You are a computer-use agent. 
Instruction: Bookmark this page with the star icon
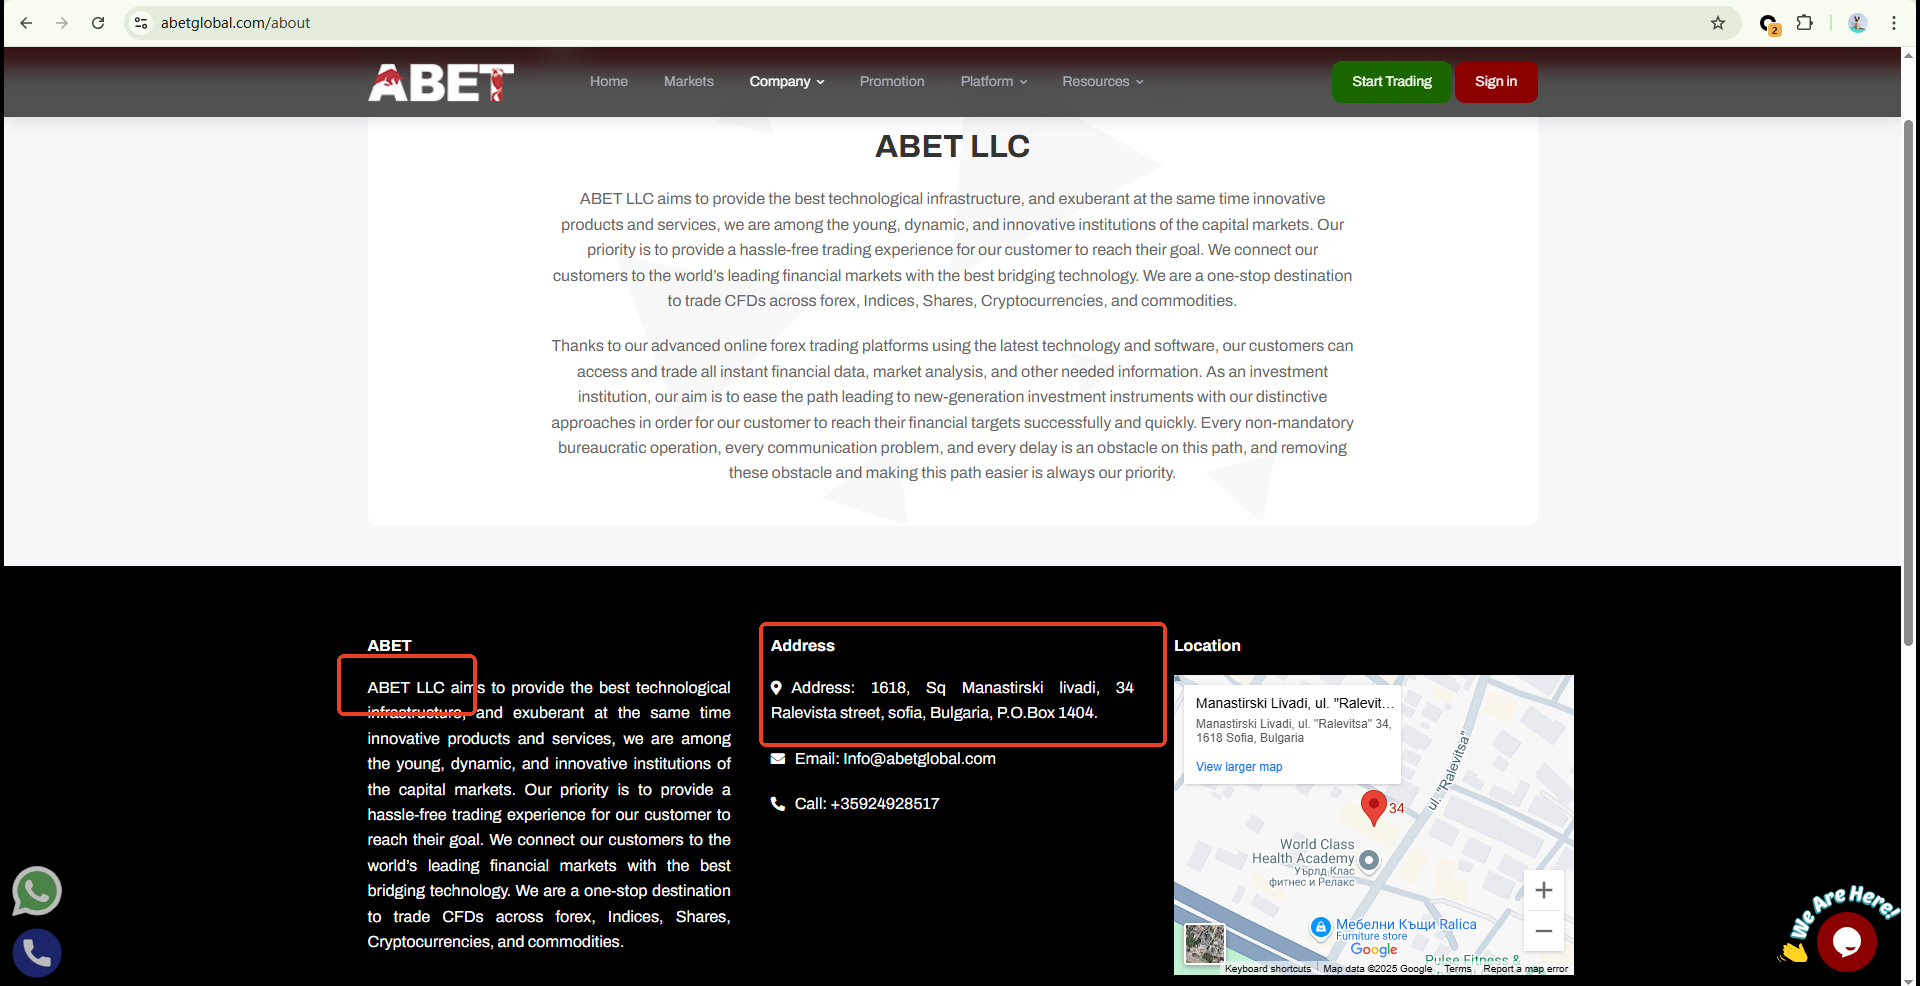pyautogui.click(x=1718, y=23)
